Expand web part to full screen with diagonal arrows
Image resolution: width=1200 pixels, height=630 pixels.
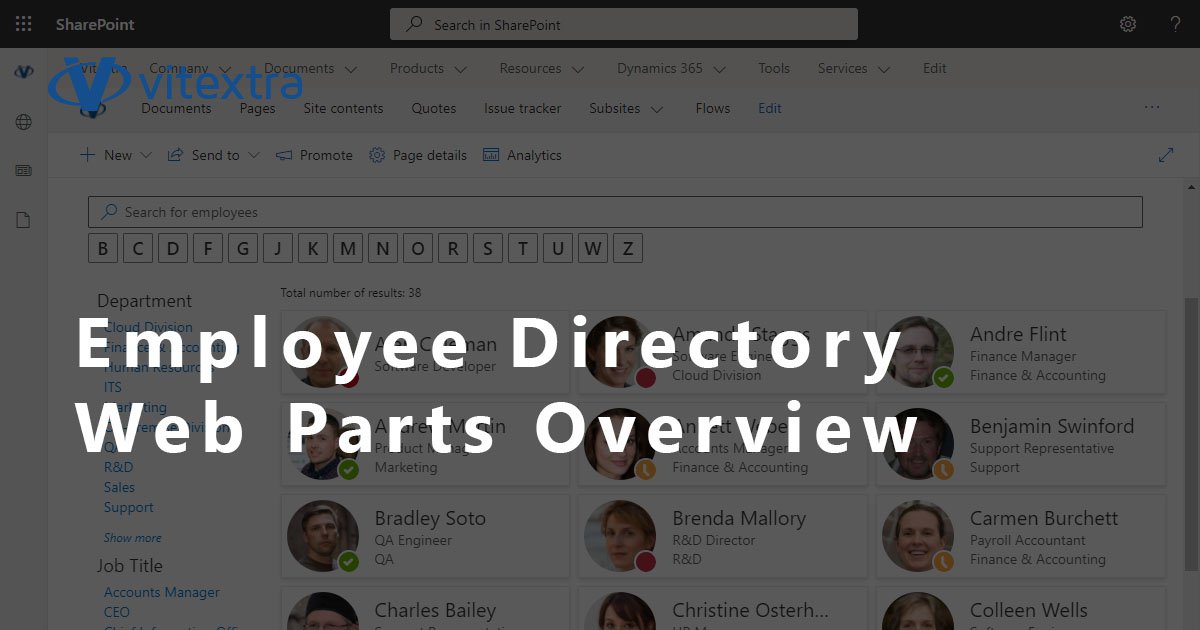coord(1166,155)
